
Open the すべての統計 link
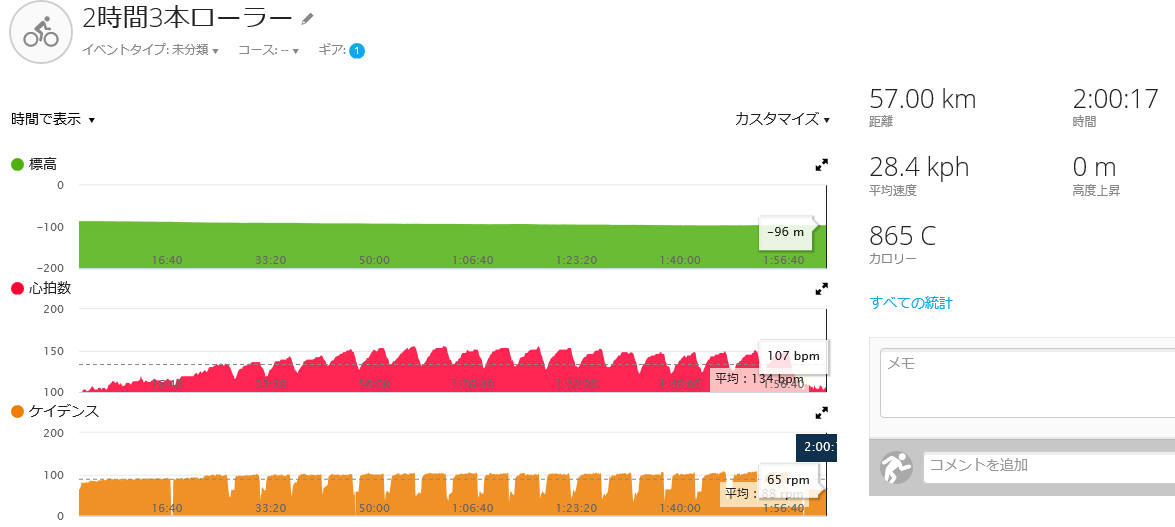pyautogui.click(x=911, y=303)
